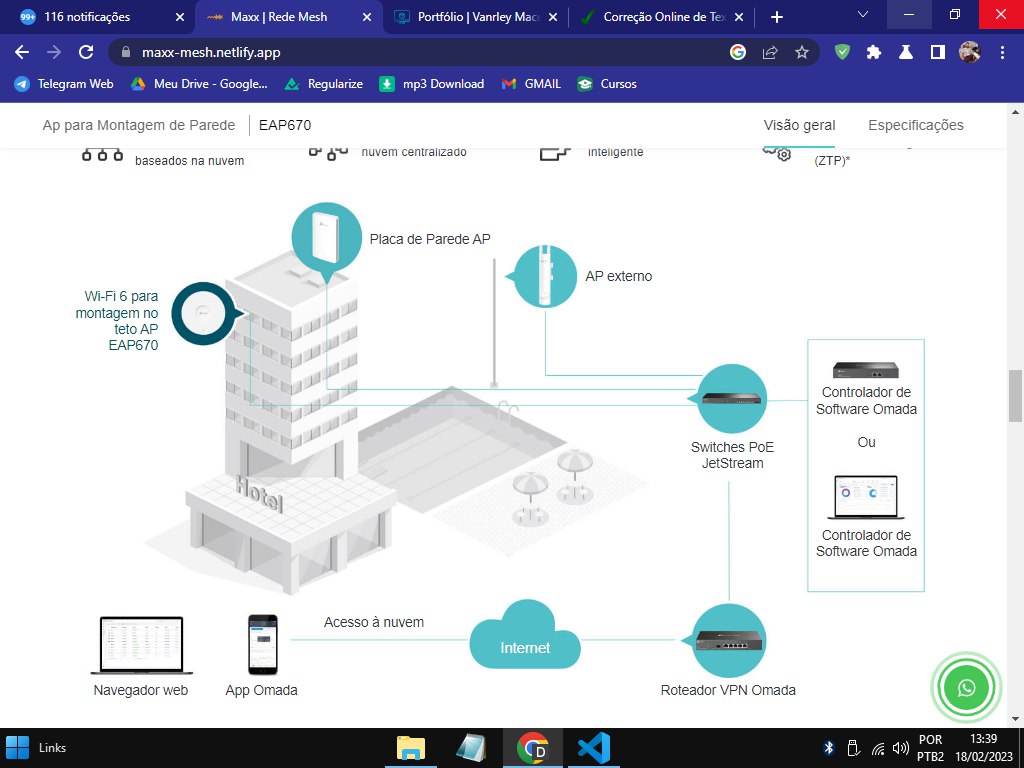Close the 116 notificações tab

180,17
